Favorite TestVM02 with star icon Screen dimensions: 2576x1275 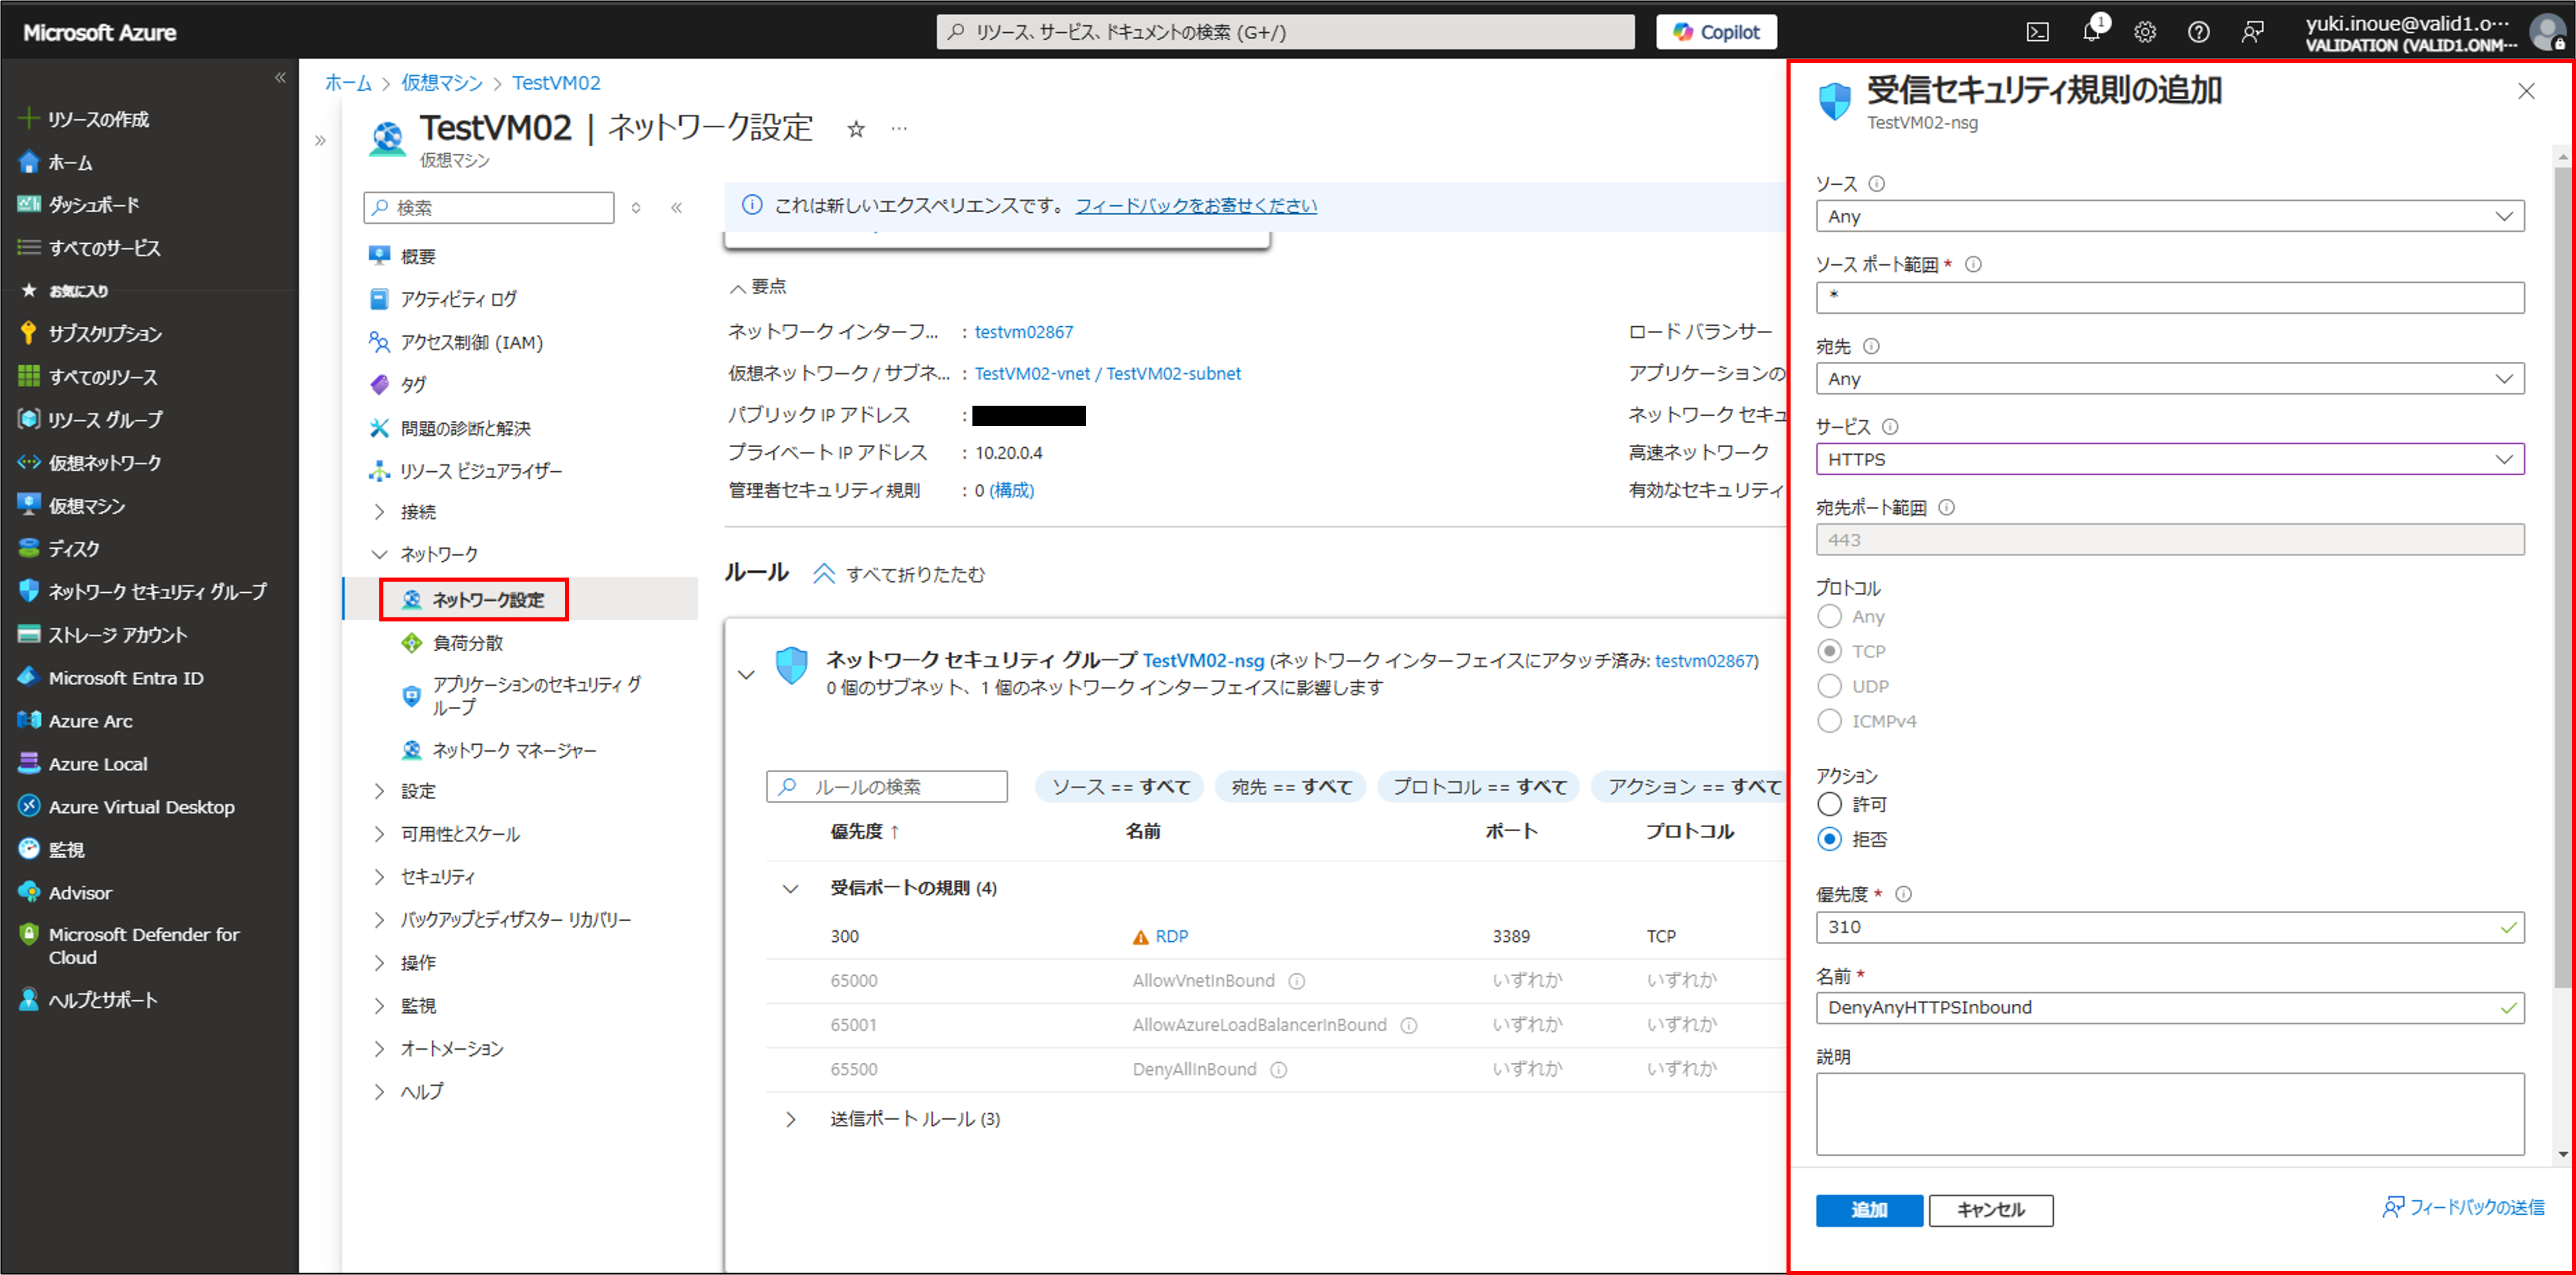856,129
